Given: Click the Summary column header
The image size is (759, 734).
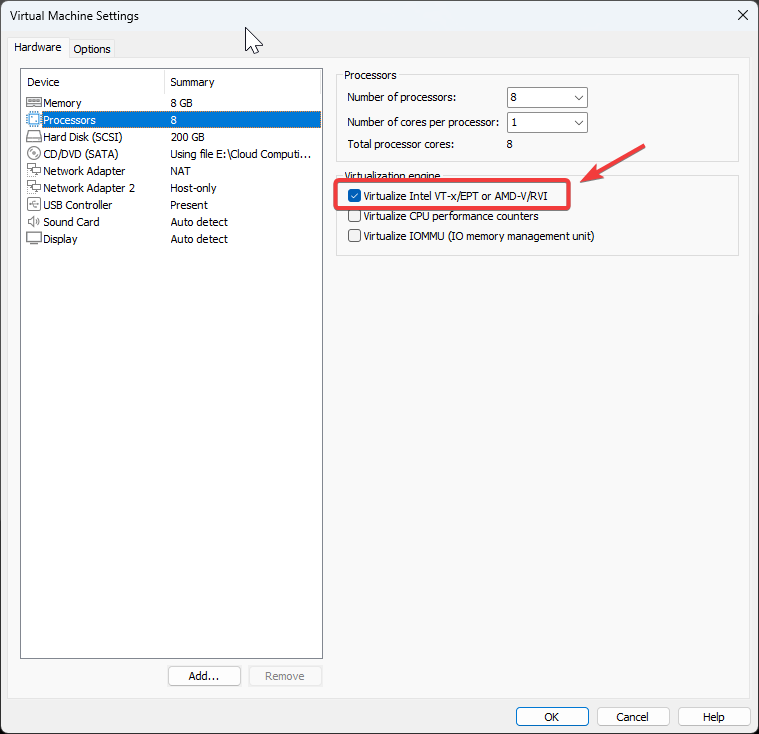Looking at the screenshot, I should [242, 82].
